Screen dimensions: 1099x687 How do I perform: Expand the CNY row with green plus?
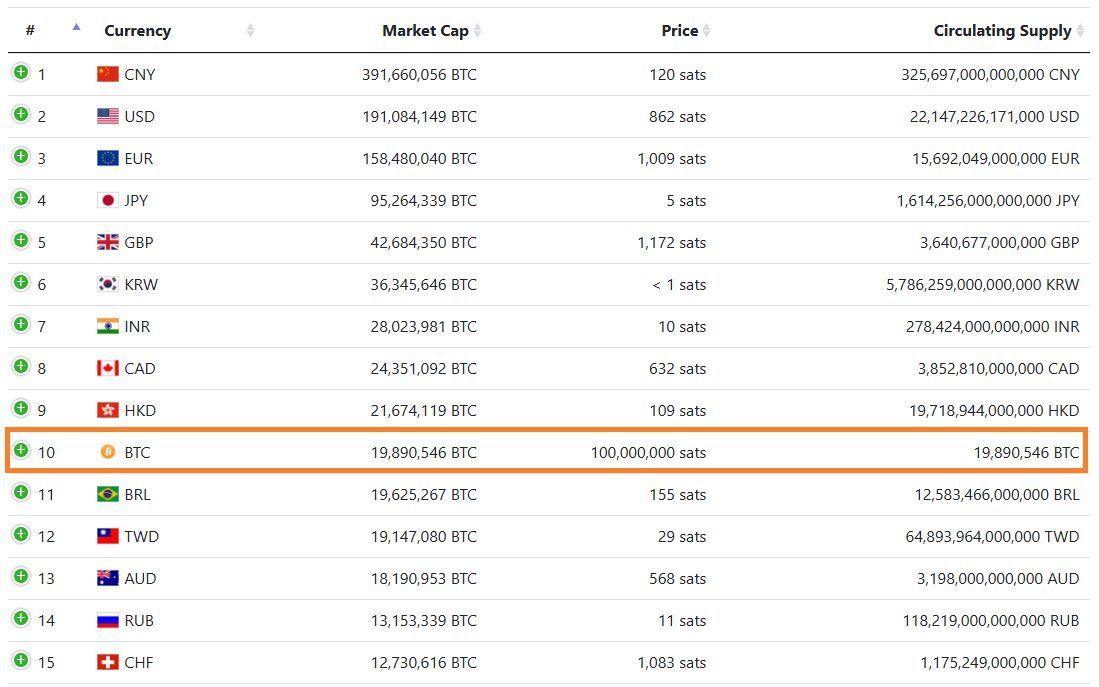coord(21,72)
